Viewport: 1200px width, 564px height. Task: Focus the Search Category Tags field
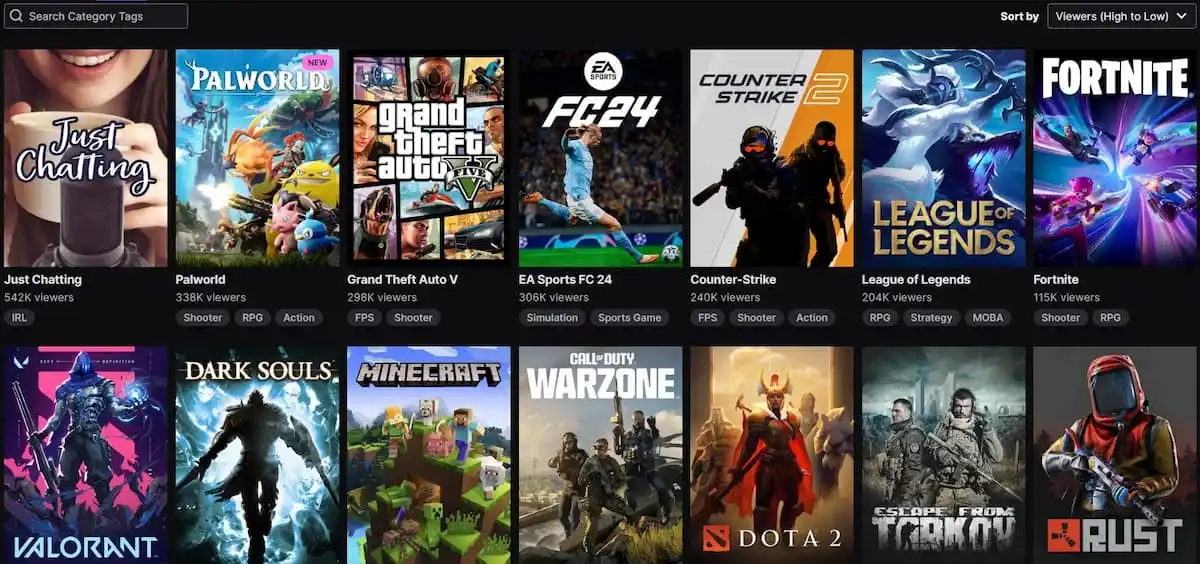click(96, 16)
